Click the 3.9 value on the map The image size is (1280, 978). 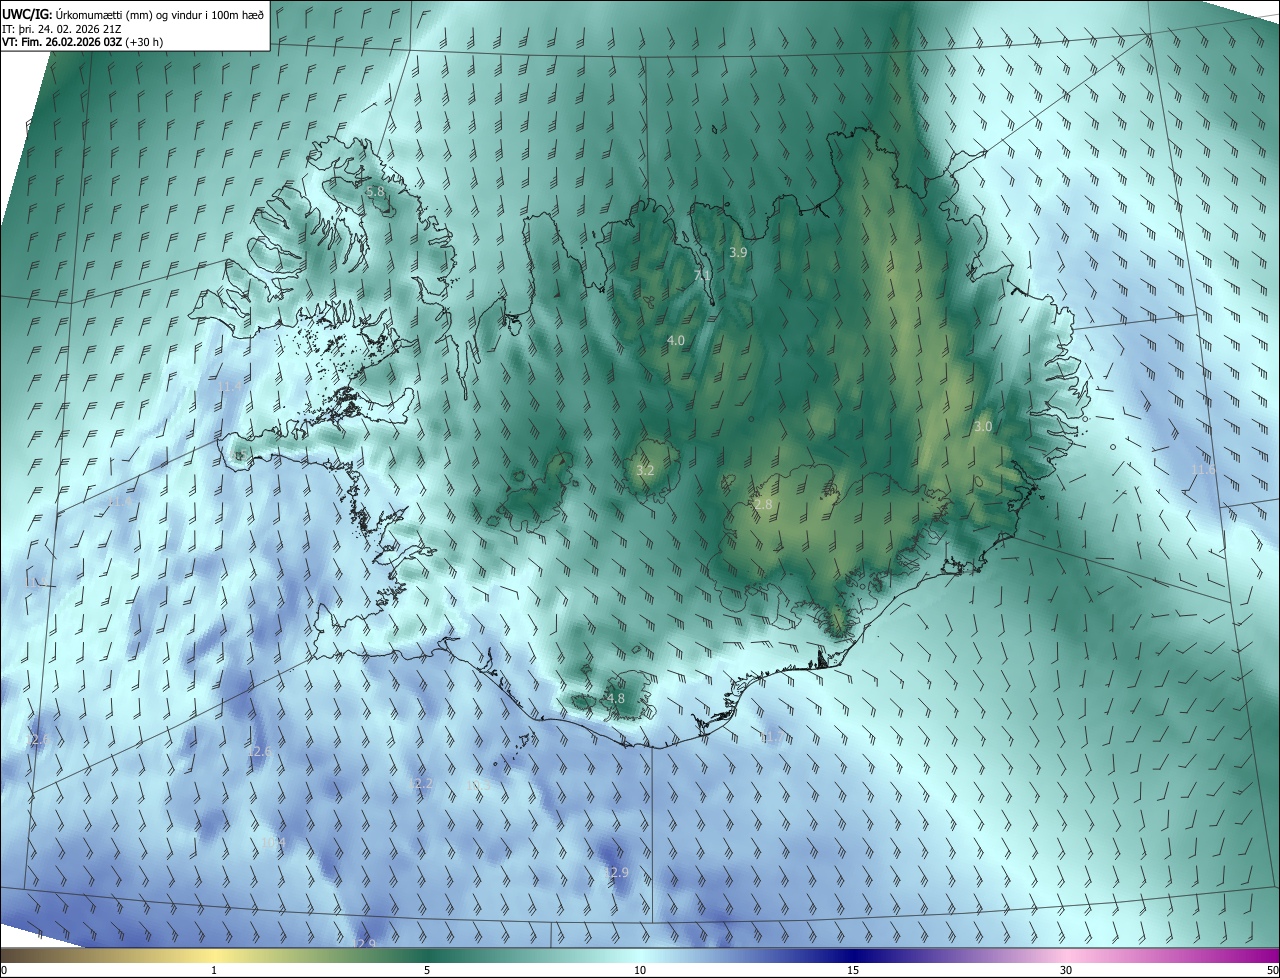click(x=738, y=253)
